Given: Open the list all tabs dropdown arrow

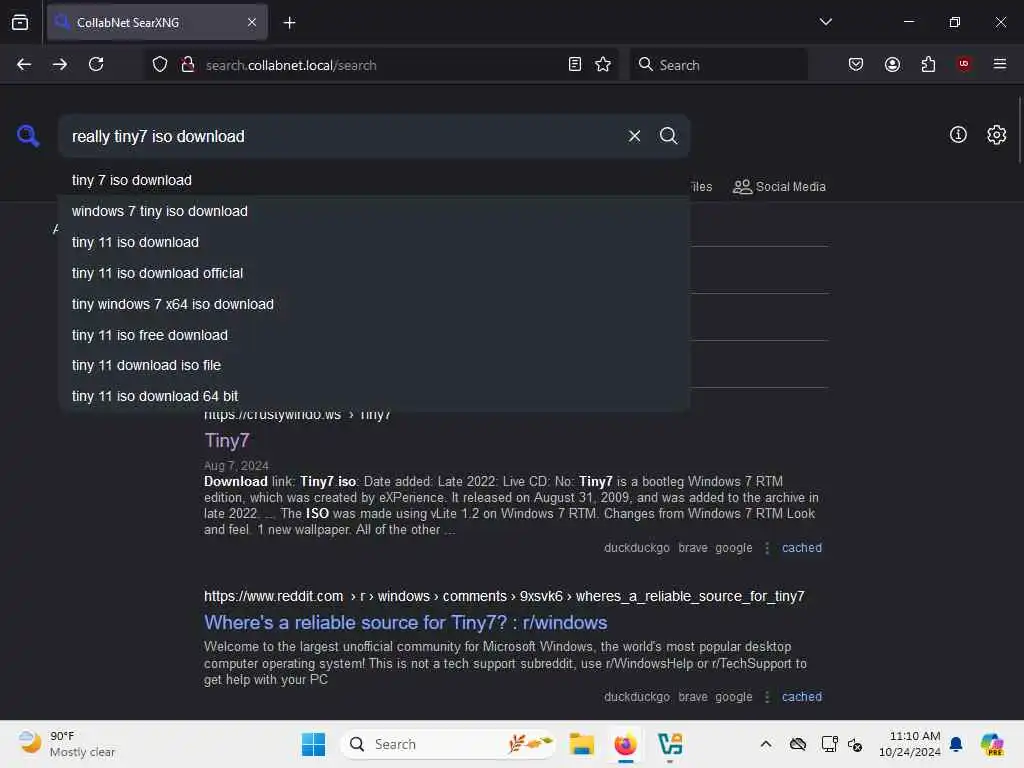Looking at the screenshot, I should (x=825, y=22).
